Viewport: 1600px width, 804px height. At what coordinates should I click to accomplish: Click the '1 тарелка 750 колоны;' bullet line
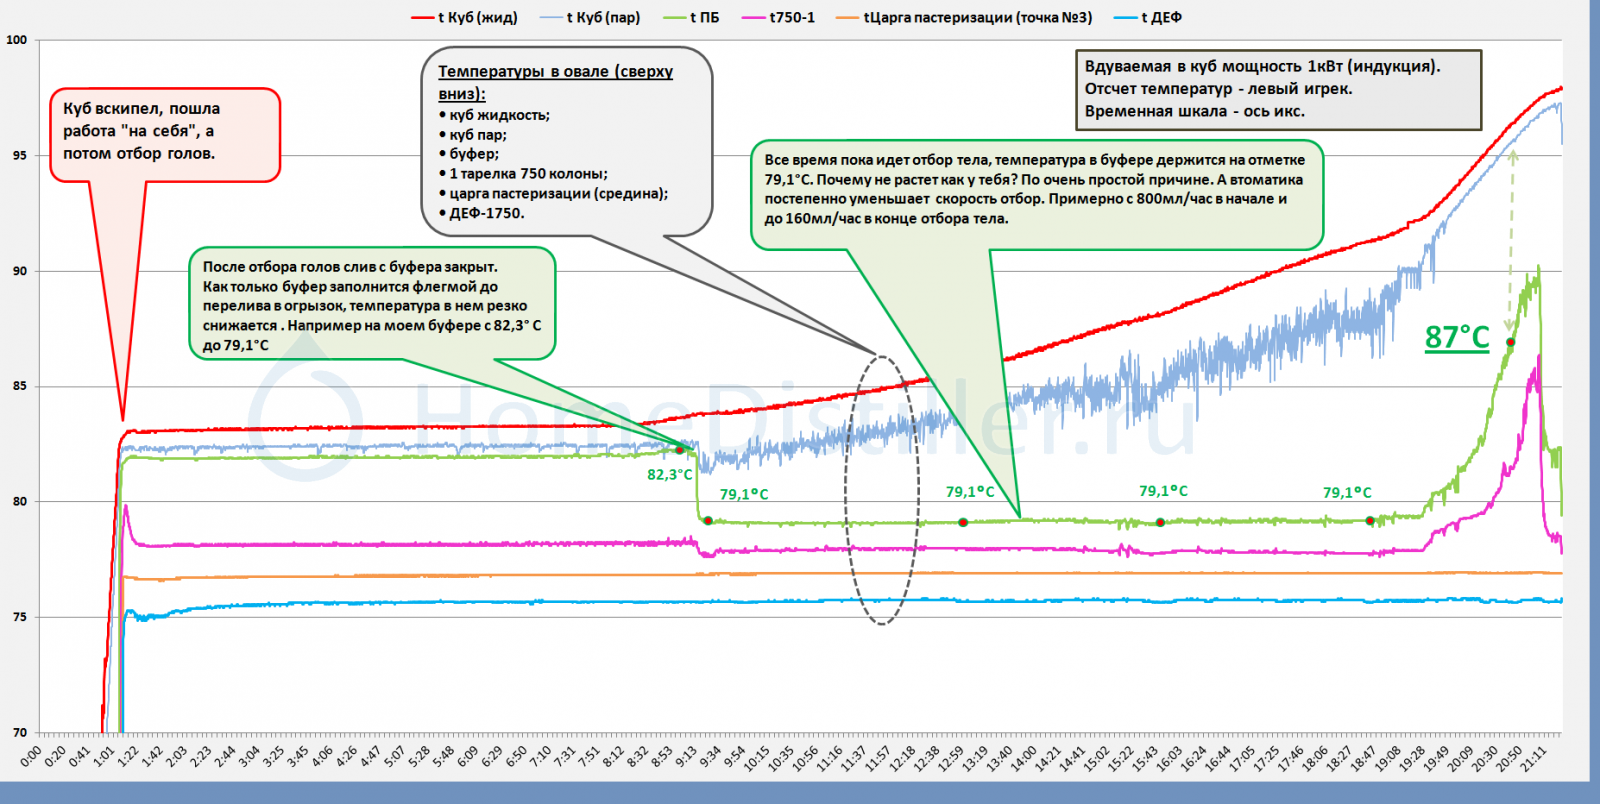(523, 174)
